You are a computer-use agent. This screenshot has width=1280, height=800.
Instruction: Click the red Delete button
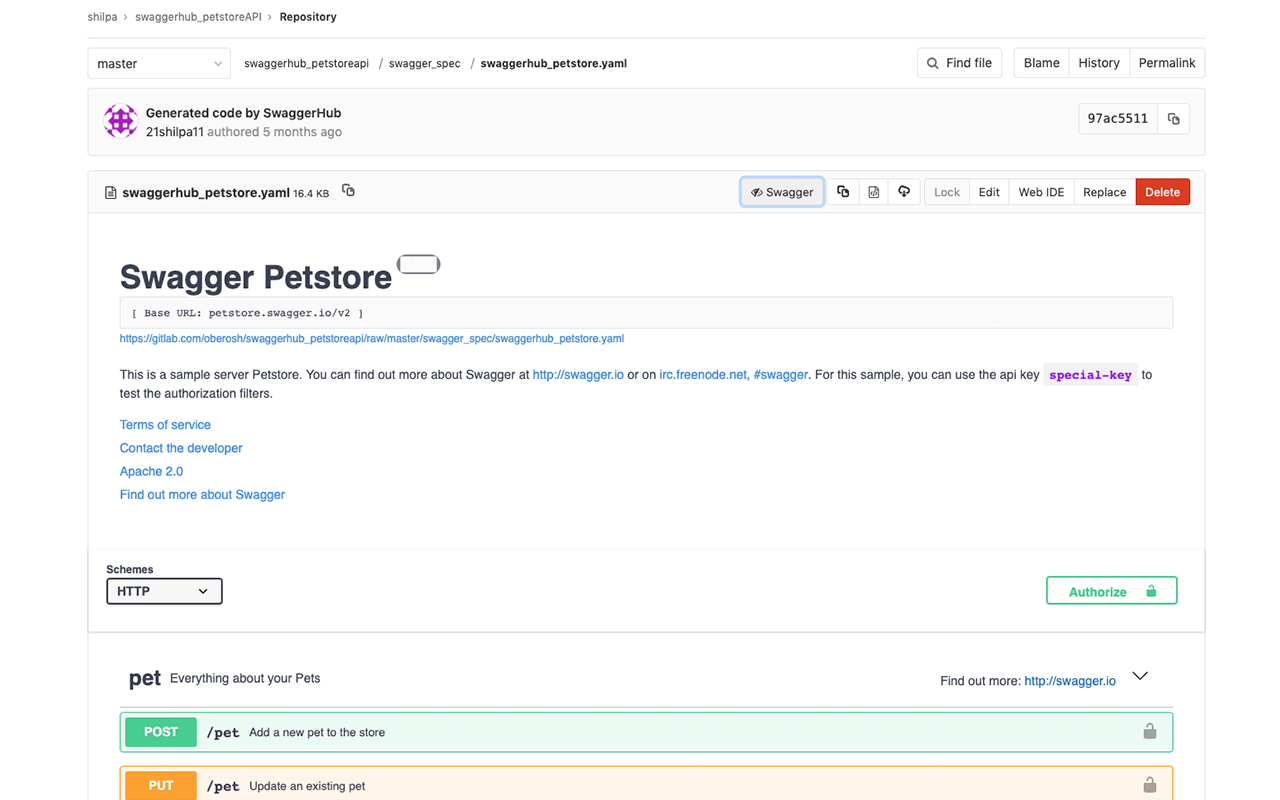(x=1163, y=192)
